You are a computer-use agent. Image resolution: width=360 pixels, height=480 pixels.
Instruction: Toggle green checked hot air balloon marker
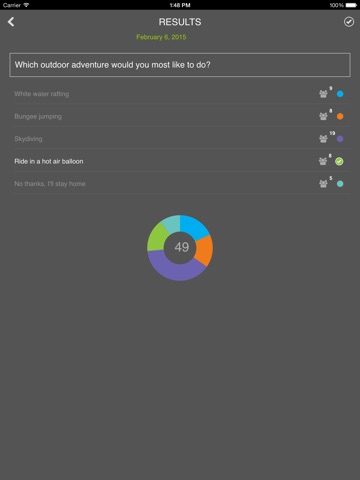(x=339, y=161)
